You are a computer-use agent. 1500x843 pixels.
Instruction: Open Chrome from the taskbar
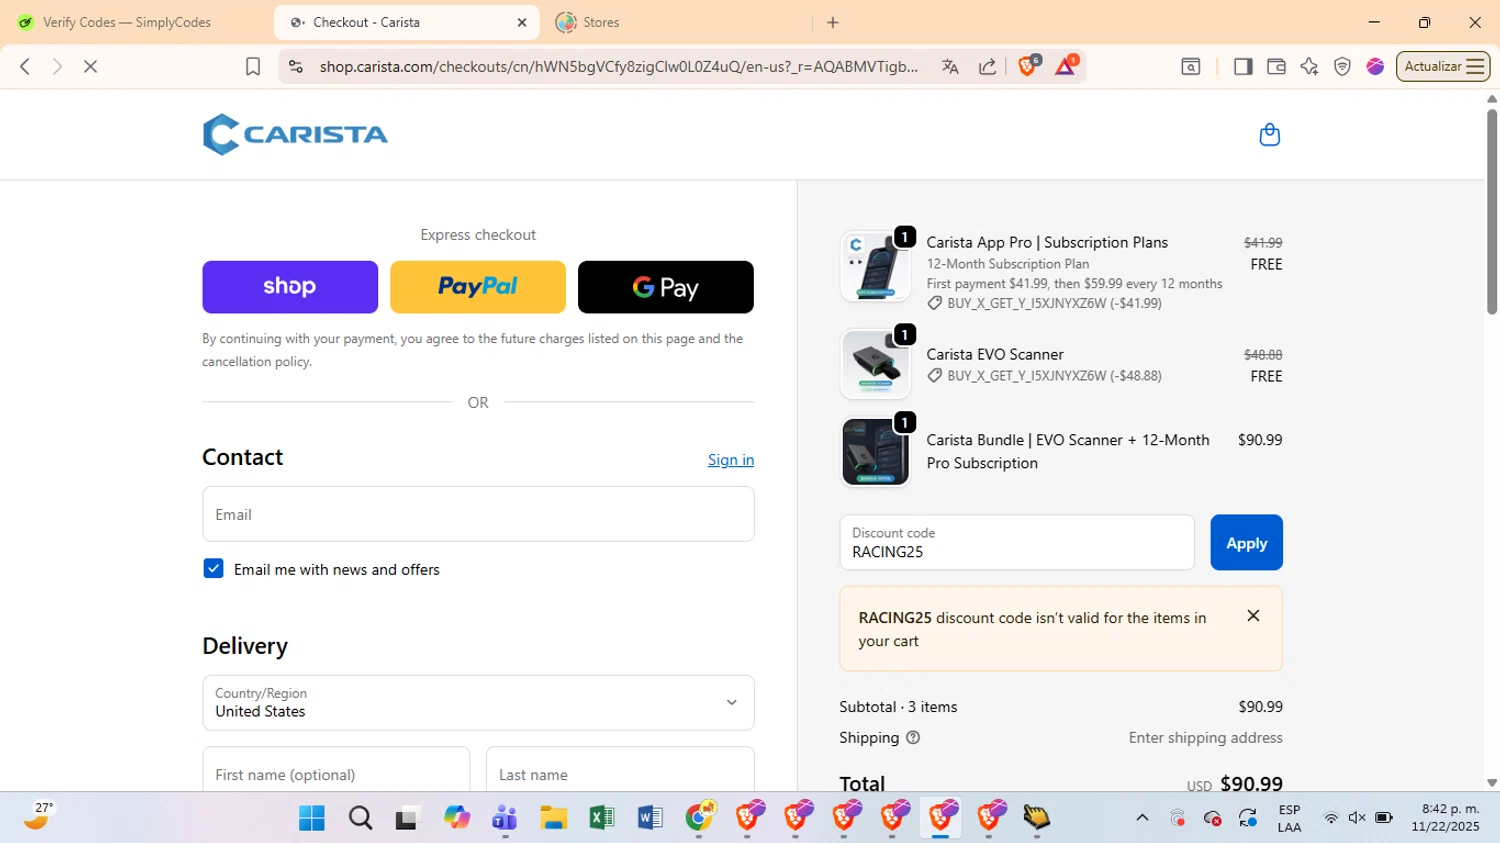[x=700, y=817]
